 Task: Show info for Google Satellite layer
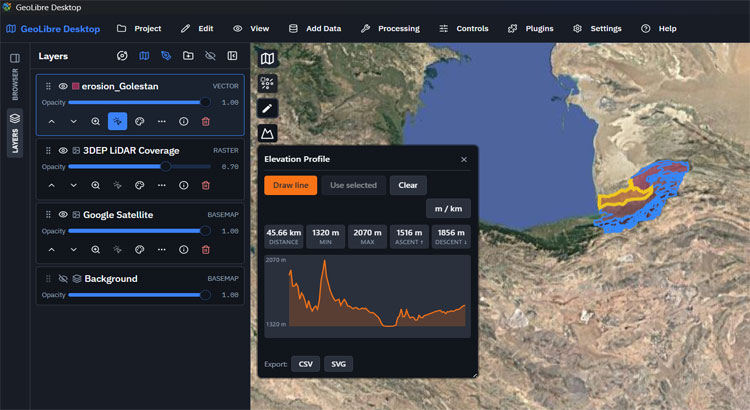pos(184,249)
